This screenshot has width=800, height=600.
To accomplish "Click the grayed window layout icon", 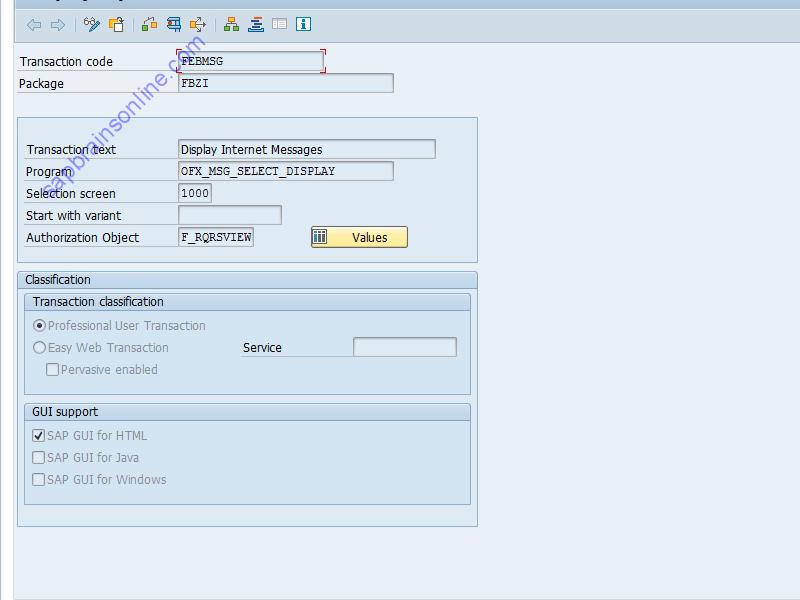I will 280,24.
